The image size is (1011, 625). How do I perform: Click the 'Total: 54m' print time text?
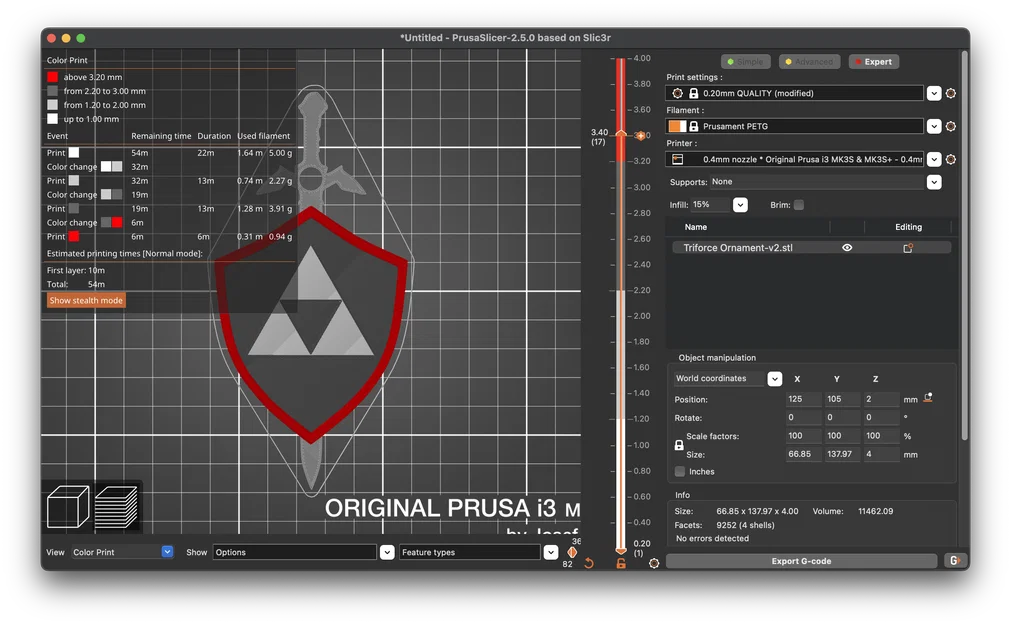point(75,284)
